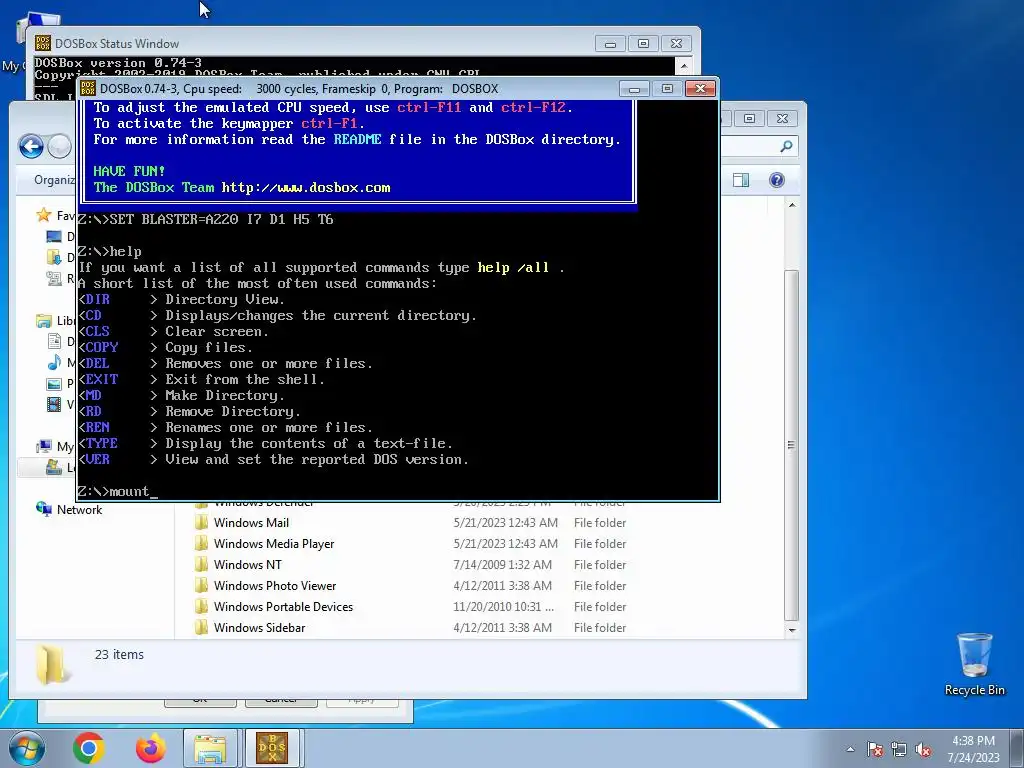Click the Action Center flag tray icon
1024x768 pixels.
(x=875, y=749)
